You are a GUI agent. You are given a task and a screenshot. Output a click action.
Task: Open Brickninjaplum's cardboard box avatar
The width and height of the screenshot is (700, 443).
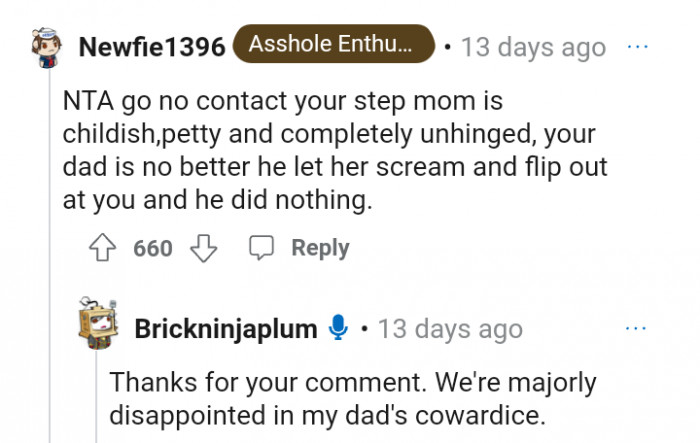(99, 326)
